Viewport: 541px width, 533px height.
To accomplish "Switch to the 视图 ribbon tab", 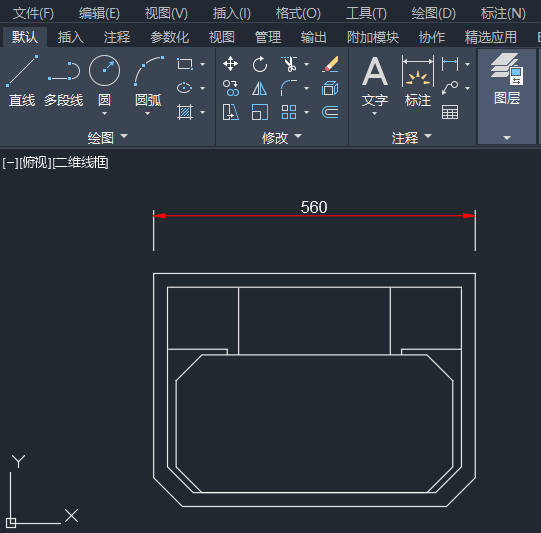I will (x=222, y=37).
